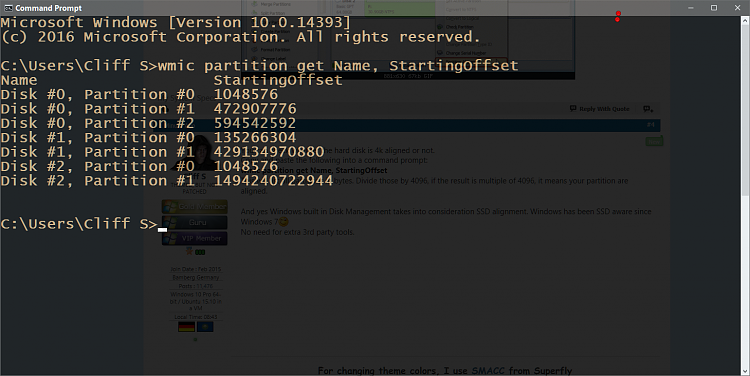Click the Microsoft Corporation copyright line
The image size is (750, 376).
240,37
